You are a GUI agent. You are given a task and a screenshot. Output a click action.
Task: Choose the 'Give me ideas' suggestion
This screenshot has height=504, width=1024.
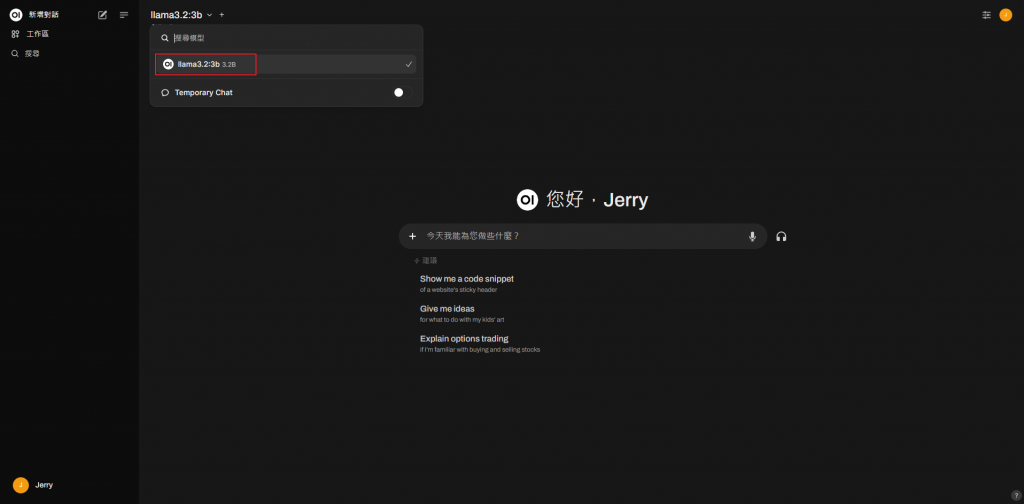click(x=462, y=313)
